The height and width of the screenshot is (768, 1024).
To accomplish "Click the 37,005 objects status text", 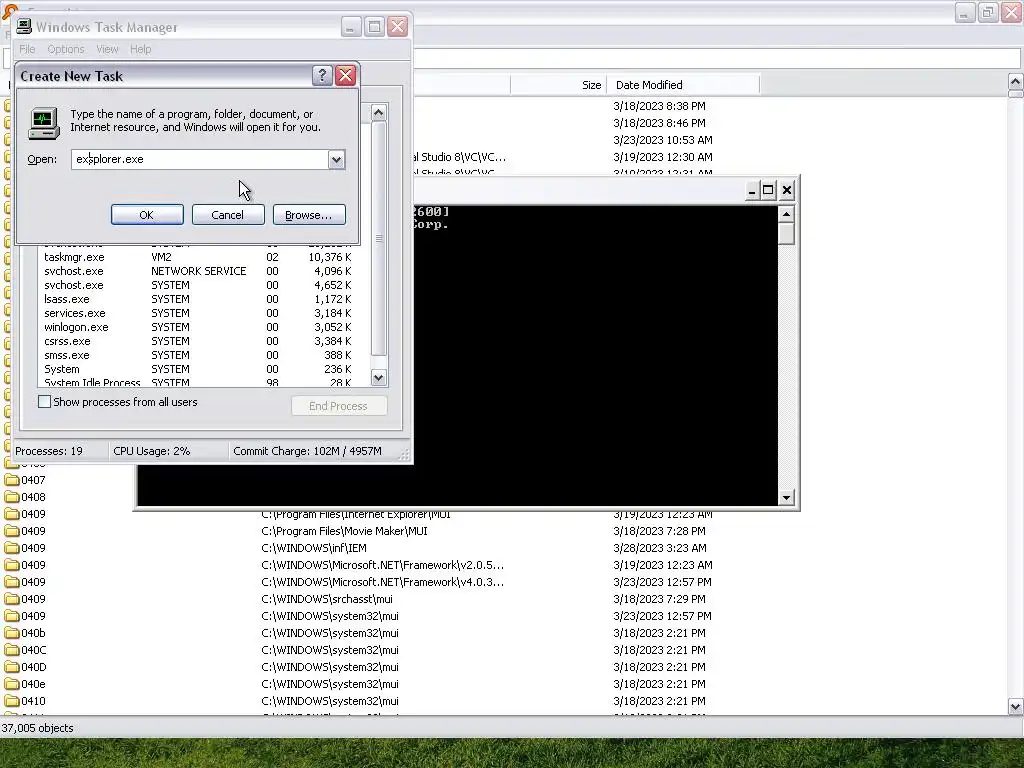I will 37,728.
